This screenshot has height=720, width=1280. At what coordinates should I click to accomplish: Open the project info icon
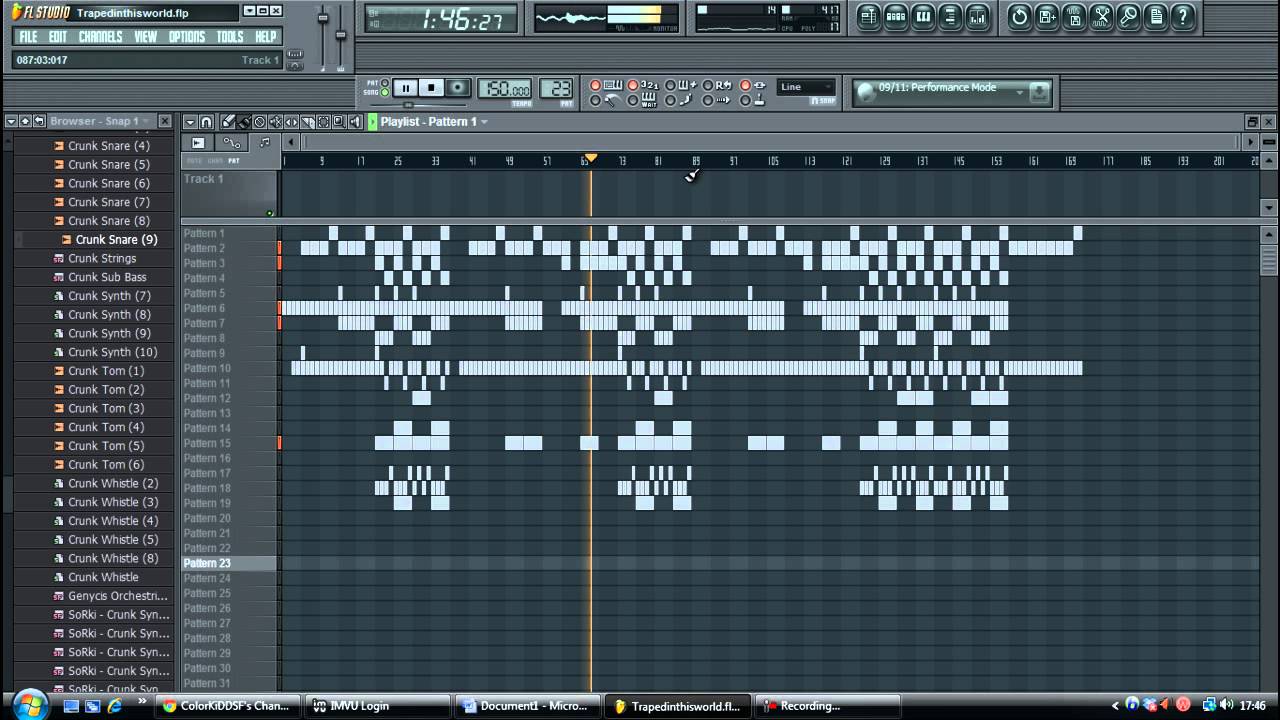[1156, 17]
